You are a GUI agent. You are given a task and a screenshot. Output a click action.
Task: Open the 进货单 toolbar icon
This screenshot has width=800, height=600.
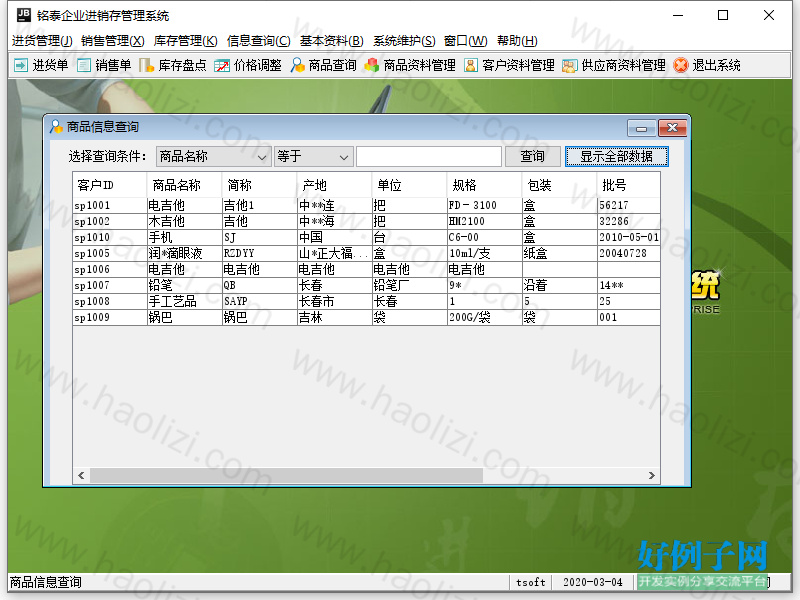pyautogui.click(x=21, y=65)
